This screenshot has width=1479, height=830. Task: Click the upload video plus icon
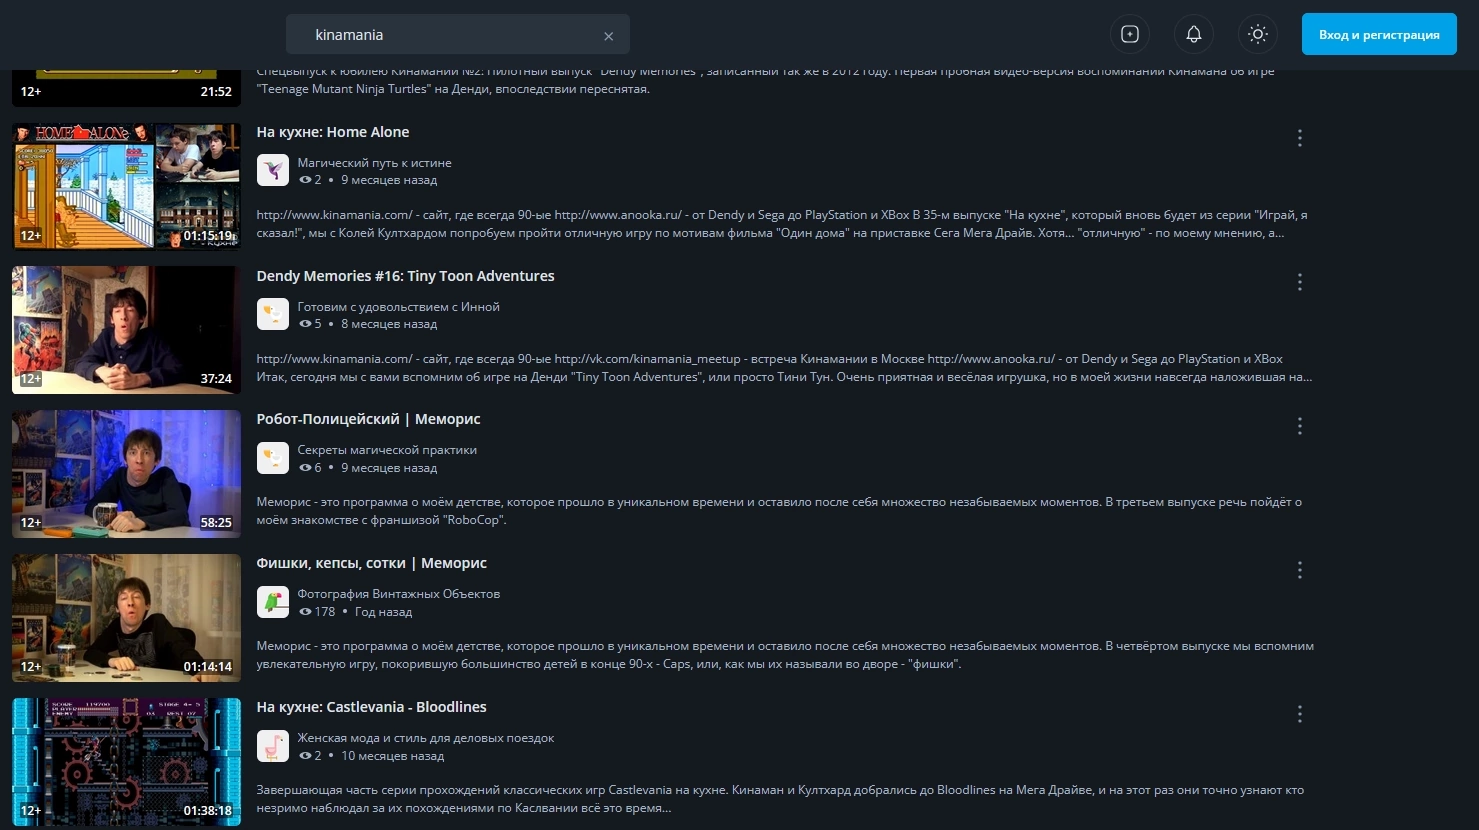click(1130, 34)
